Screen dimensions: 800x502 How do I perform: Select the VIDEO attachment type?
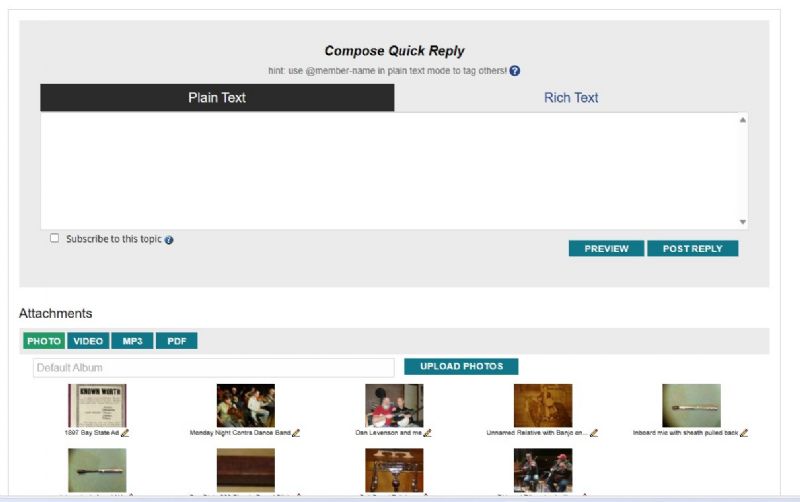(89, 341)
